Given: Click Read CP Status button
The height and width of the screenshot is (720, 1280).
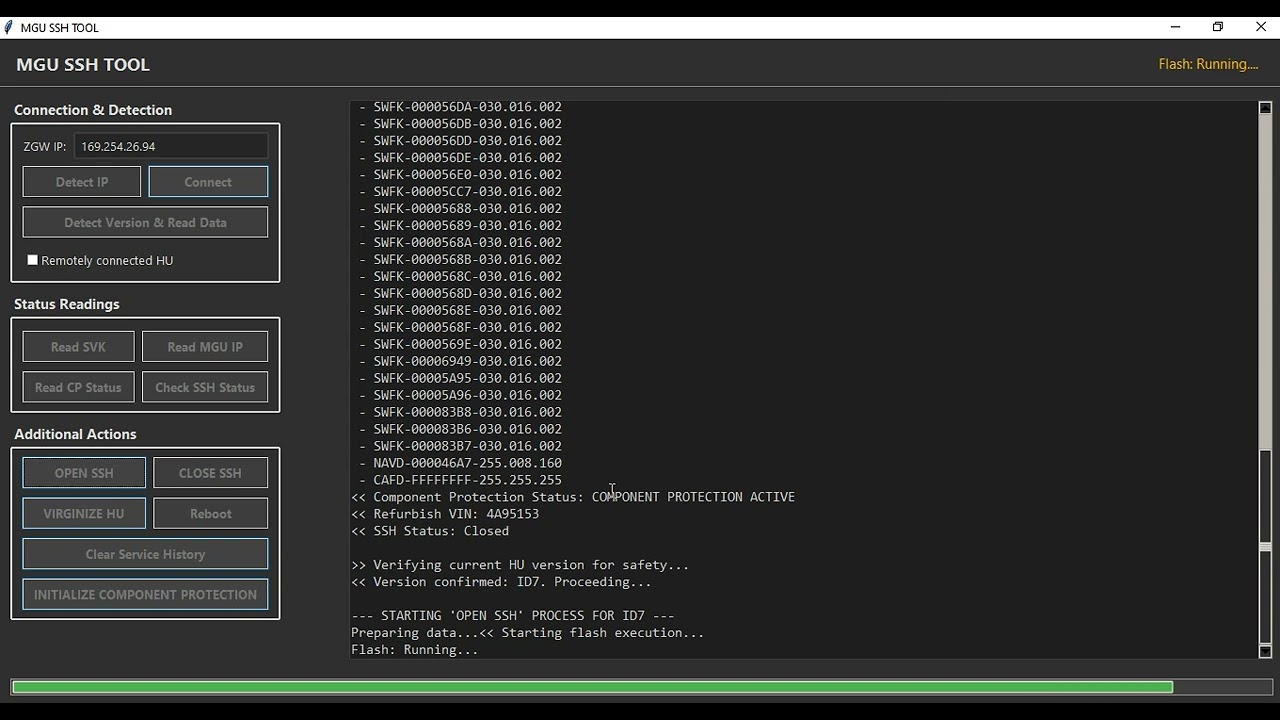Looking at the screenshot, I should click(x=78, y=387).
